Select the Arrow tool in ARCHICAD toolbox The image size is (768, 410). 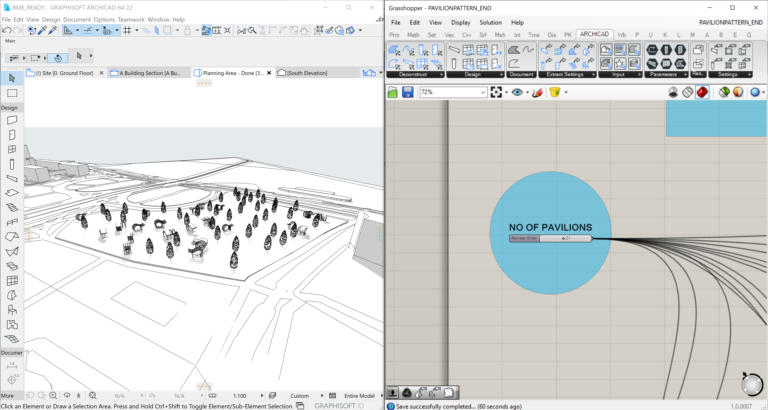point(11,77)
